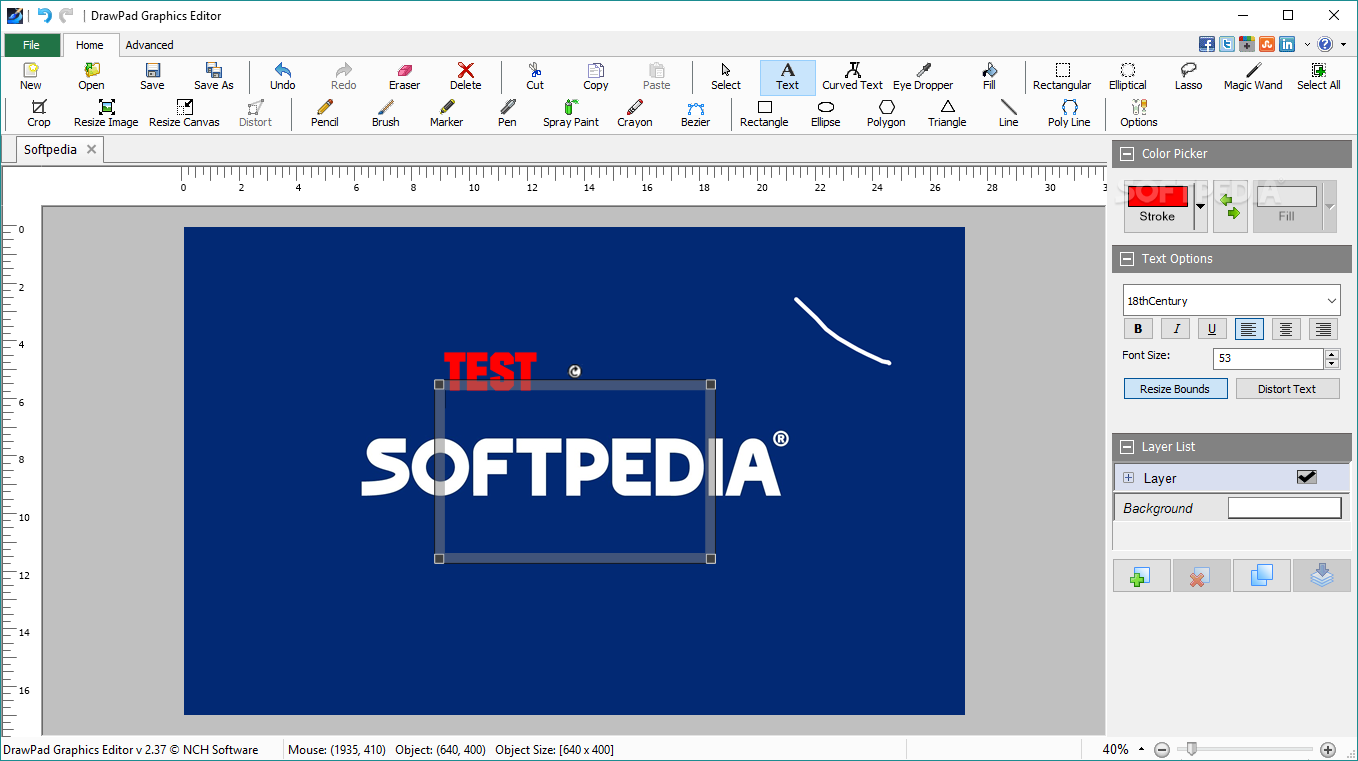Collapse the Text Options panel
Image resolution: width=1358 pixels, height=761 pixels.
coord(1126,258)
